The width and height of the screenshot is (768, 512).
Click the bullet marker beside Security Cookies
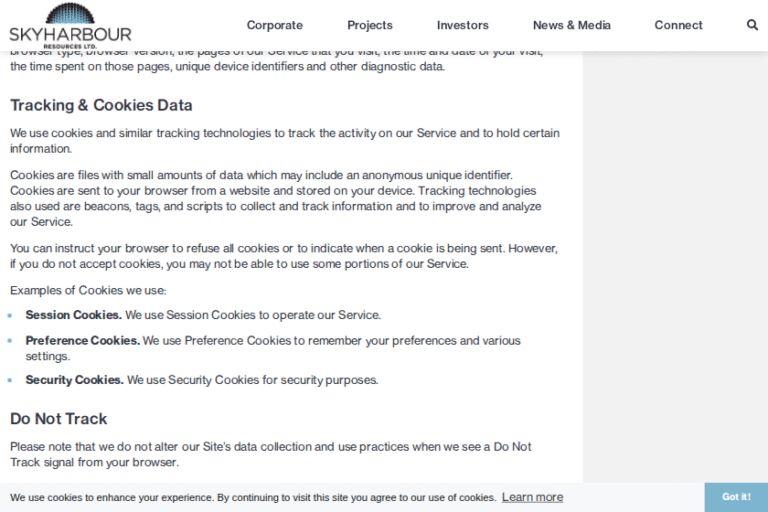coord(12,380)
